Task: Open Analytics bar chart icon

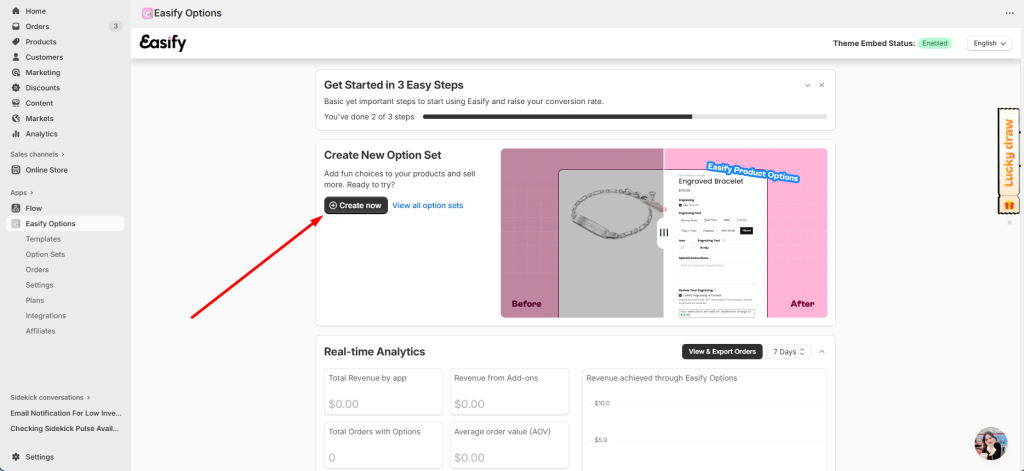Action: point(16,134)
